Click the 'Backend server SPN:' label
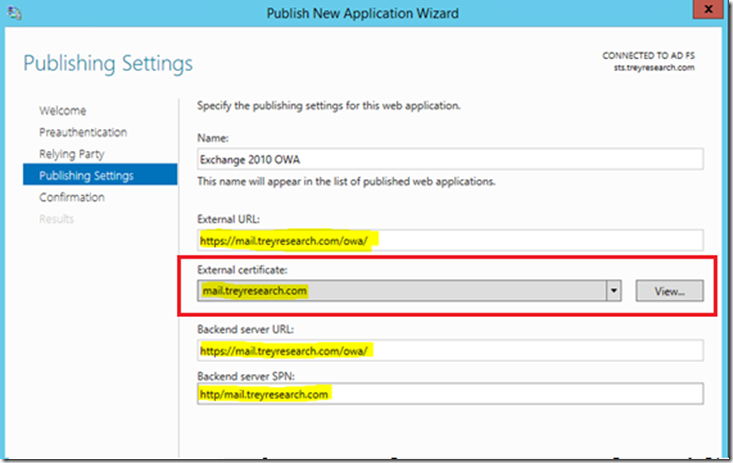Image resolution: width=733 pixels, height=463 pixels. click(246, 376)
